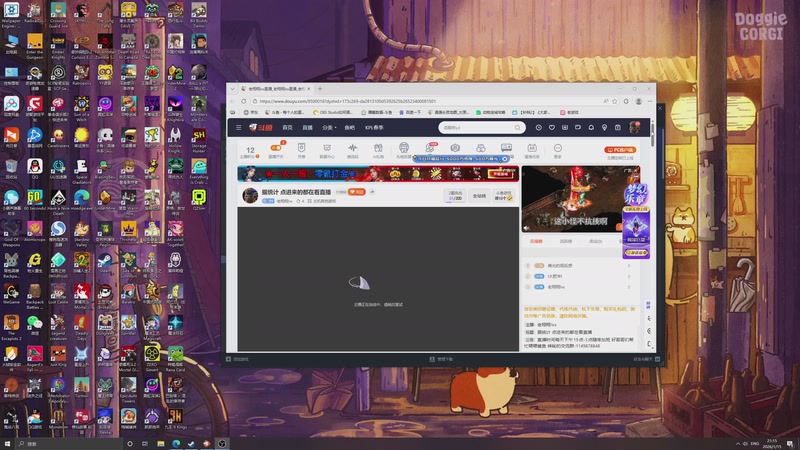Viewport: 800px width, 450px height.
Task: Open Space Gladiators desktop icon
Action: (x=81, y=171)
